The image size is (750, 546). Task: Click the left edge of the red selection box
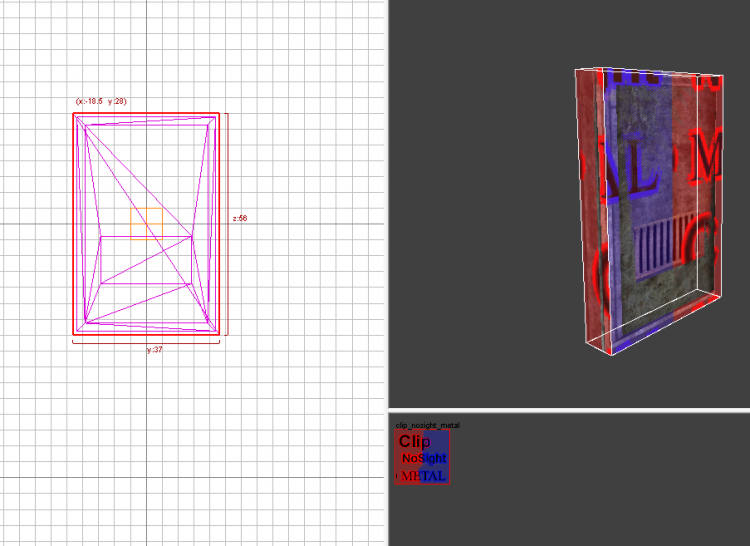[73, 222]
